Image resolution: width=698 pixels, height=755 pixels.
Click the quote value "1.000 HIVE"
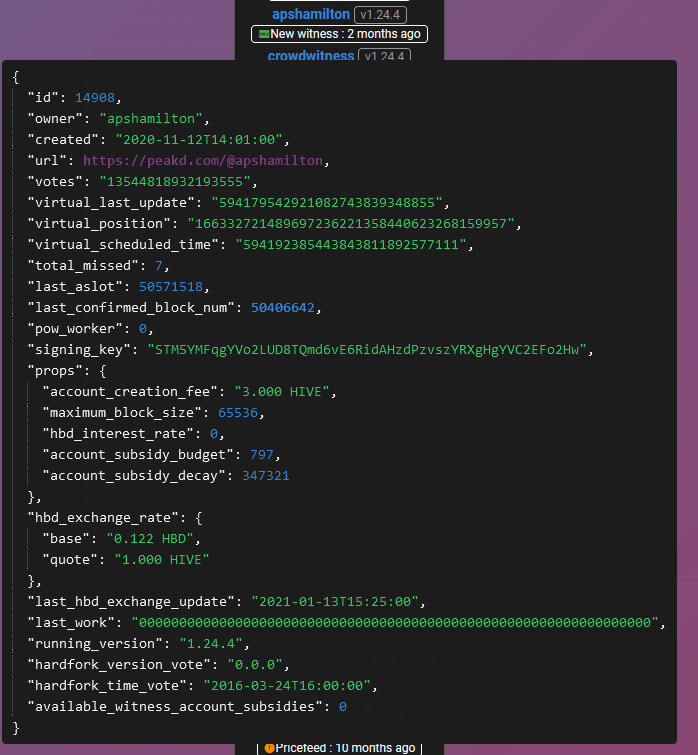162,560
